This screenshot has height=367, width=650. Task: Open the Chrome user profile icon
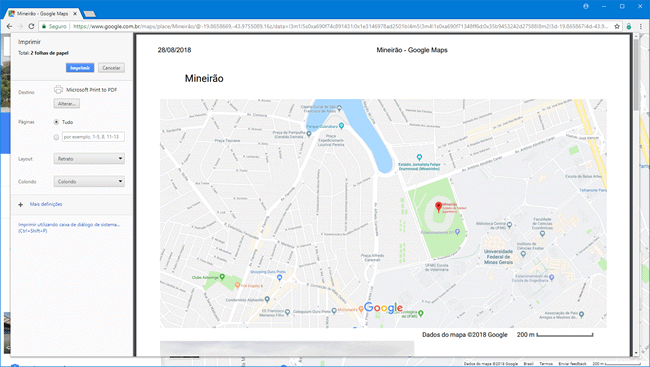coord(586,6)
